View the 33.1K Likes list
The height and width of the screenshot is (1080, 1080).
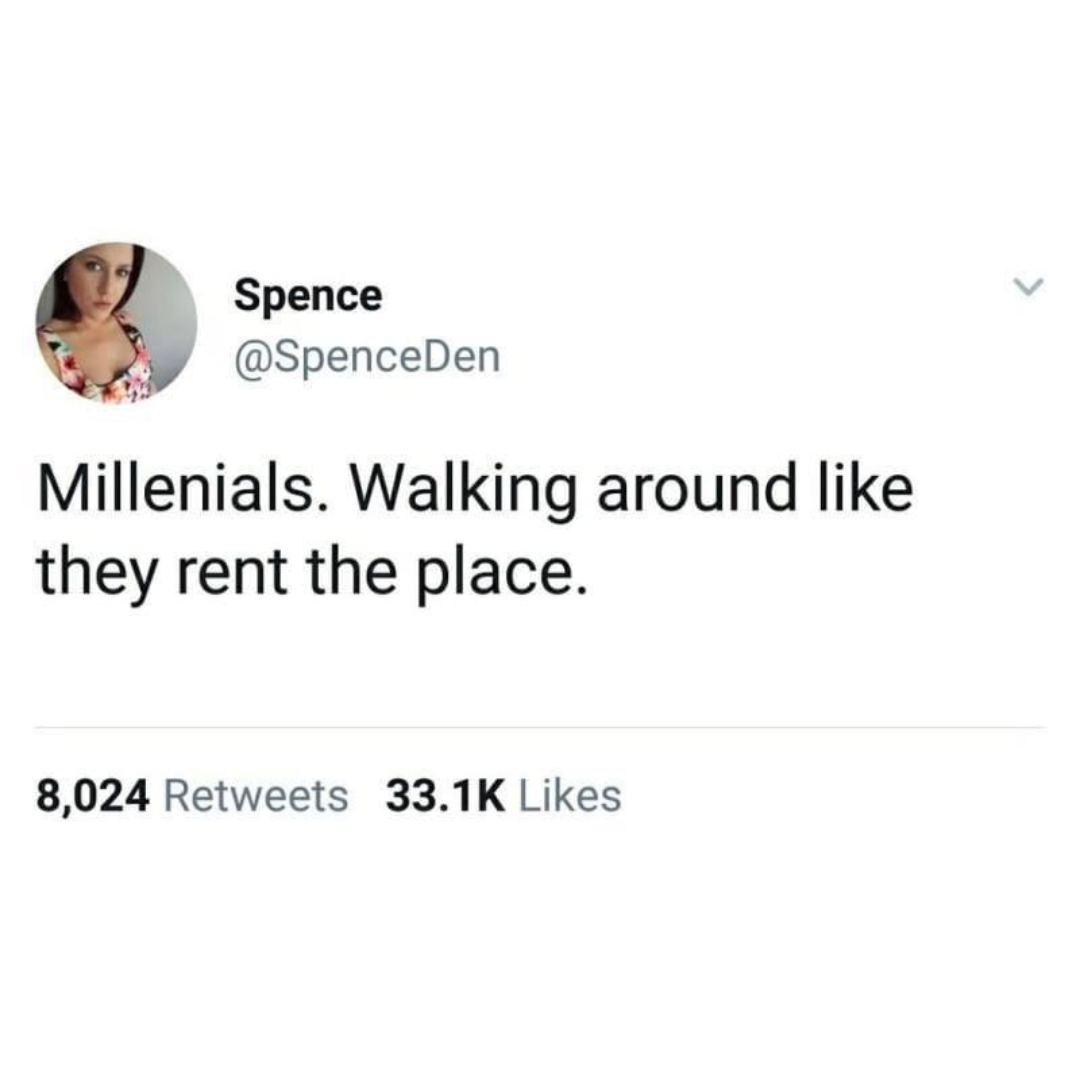click(503, 796)
